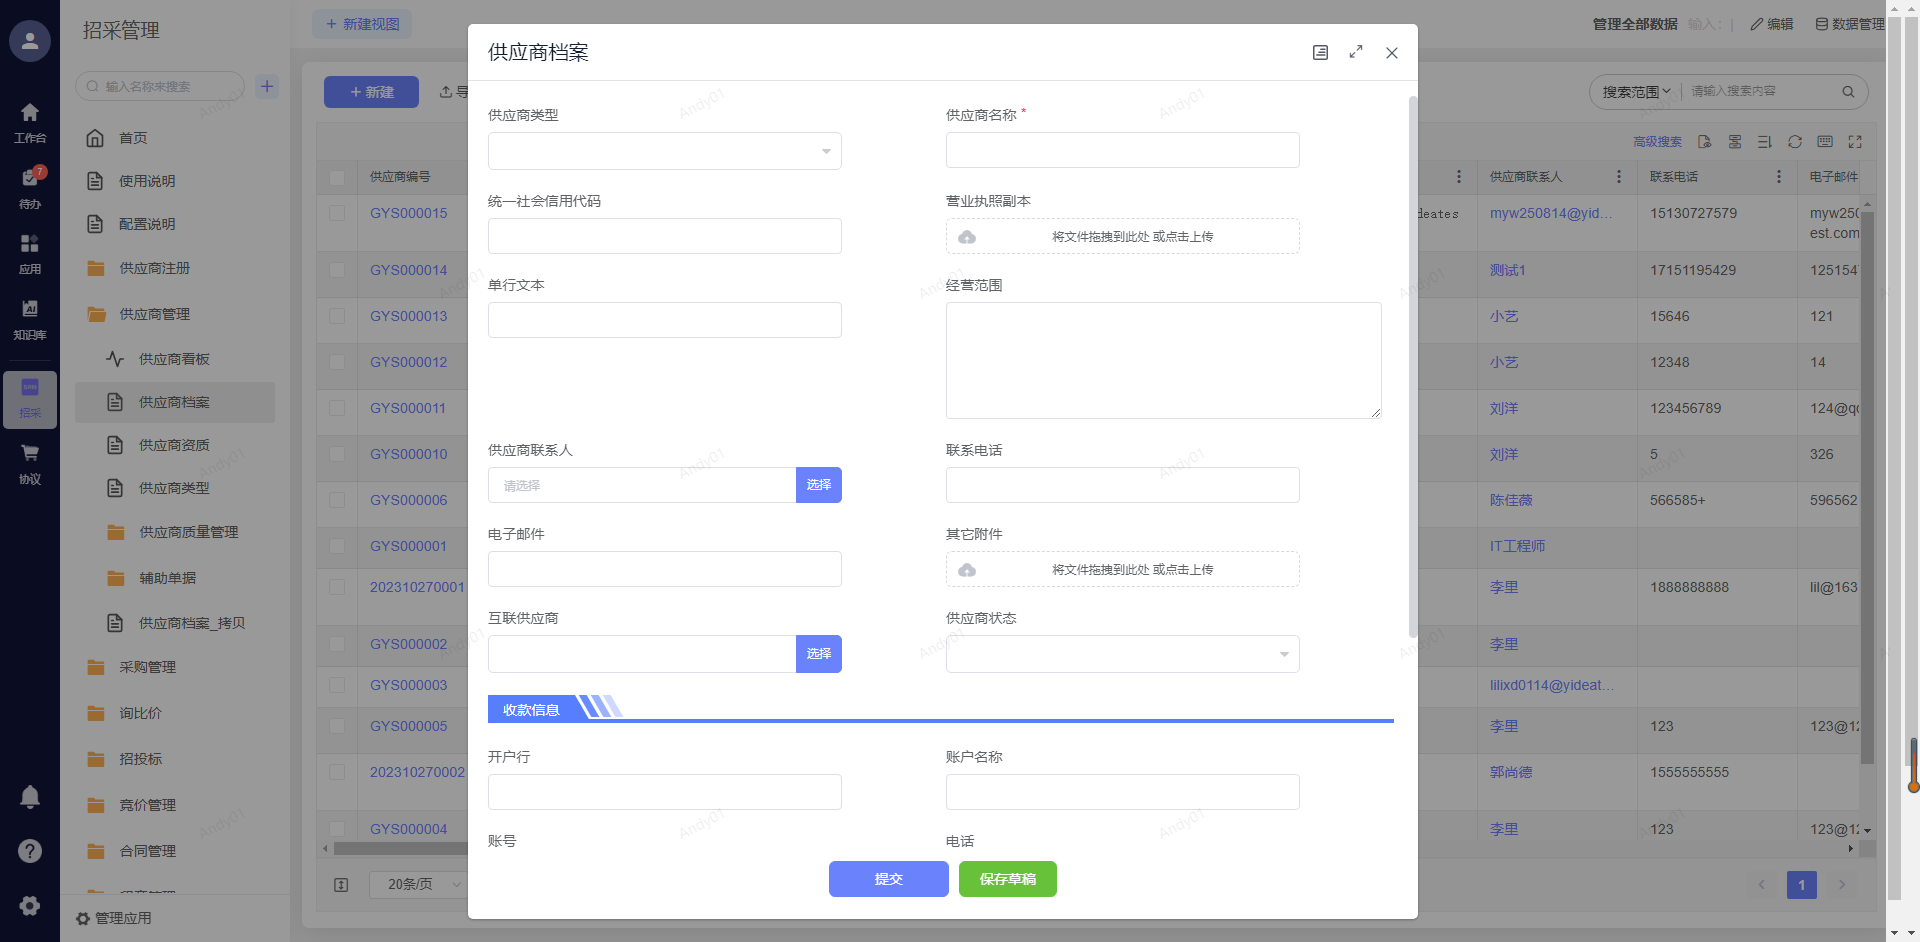Screen dimensions: 1920x942
Task: Click the 供应商名称 input field
Action: coord(1122,150)
